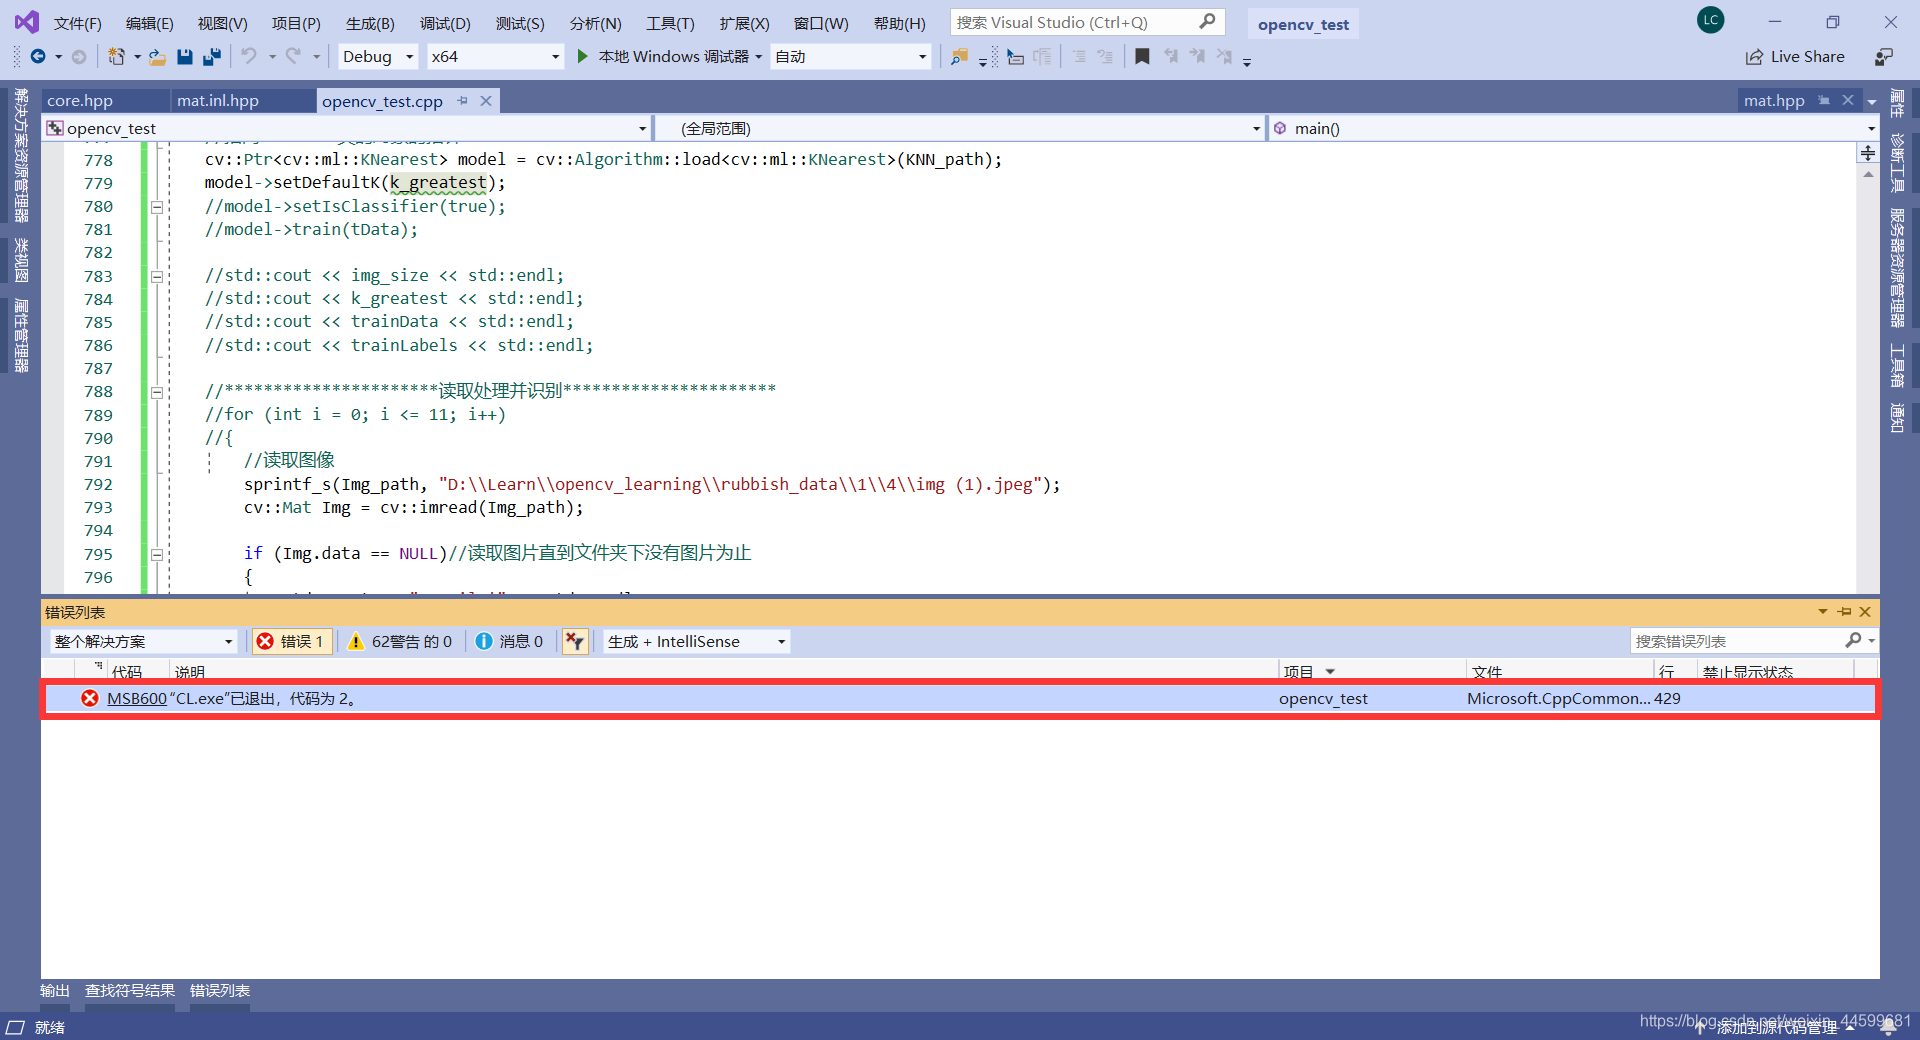Viewport: 1920px width, 1040px height.
Task: Click the Undo icon
Action: pos(252,57)
